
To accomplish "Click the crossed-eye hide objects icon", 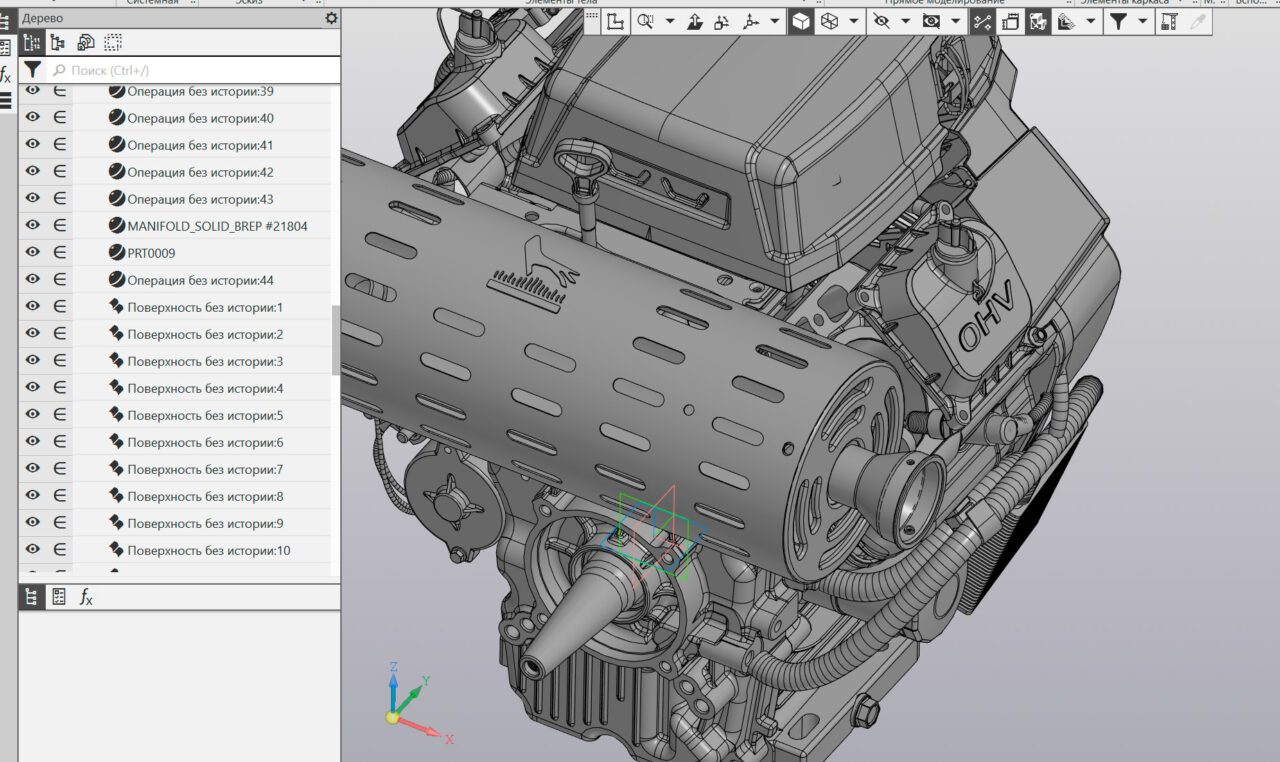I will (x=881, y=21).
